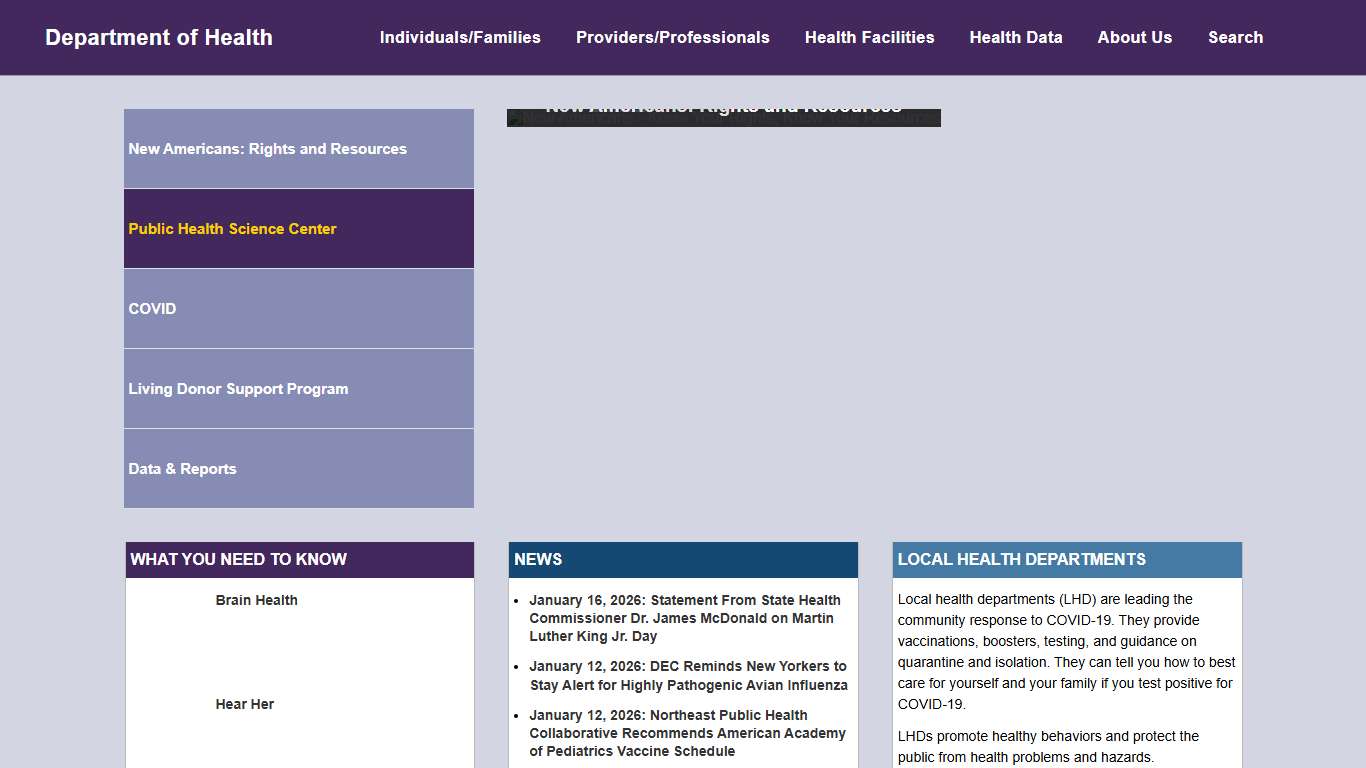Open the Hear Her link
Screen dimensions: 1366x768
[x=244, y=704]
